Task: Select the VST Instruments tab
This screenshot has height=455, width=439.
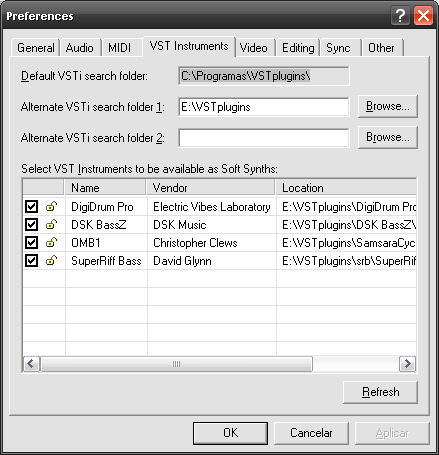Action: (189, 46)
